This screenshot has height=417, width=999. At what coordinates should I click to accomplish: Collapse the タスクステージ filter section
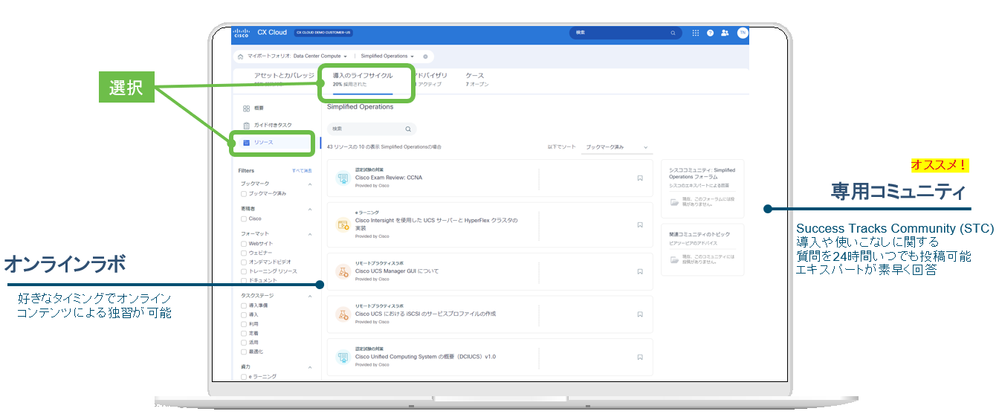coord(310,296)
